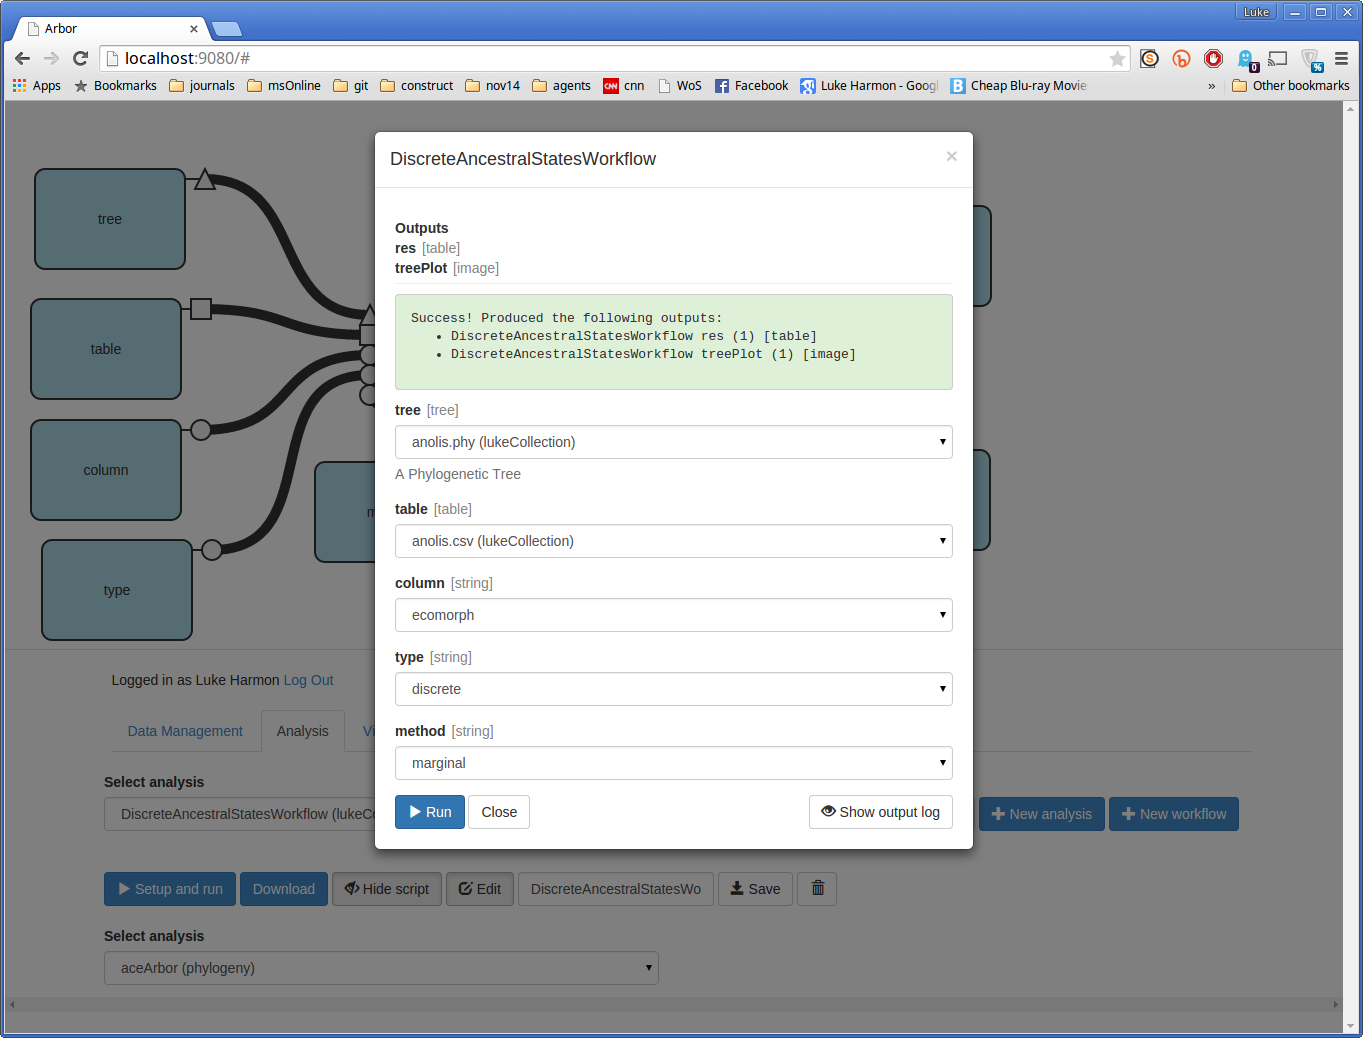Open type dropdown discrete

674,689
